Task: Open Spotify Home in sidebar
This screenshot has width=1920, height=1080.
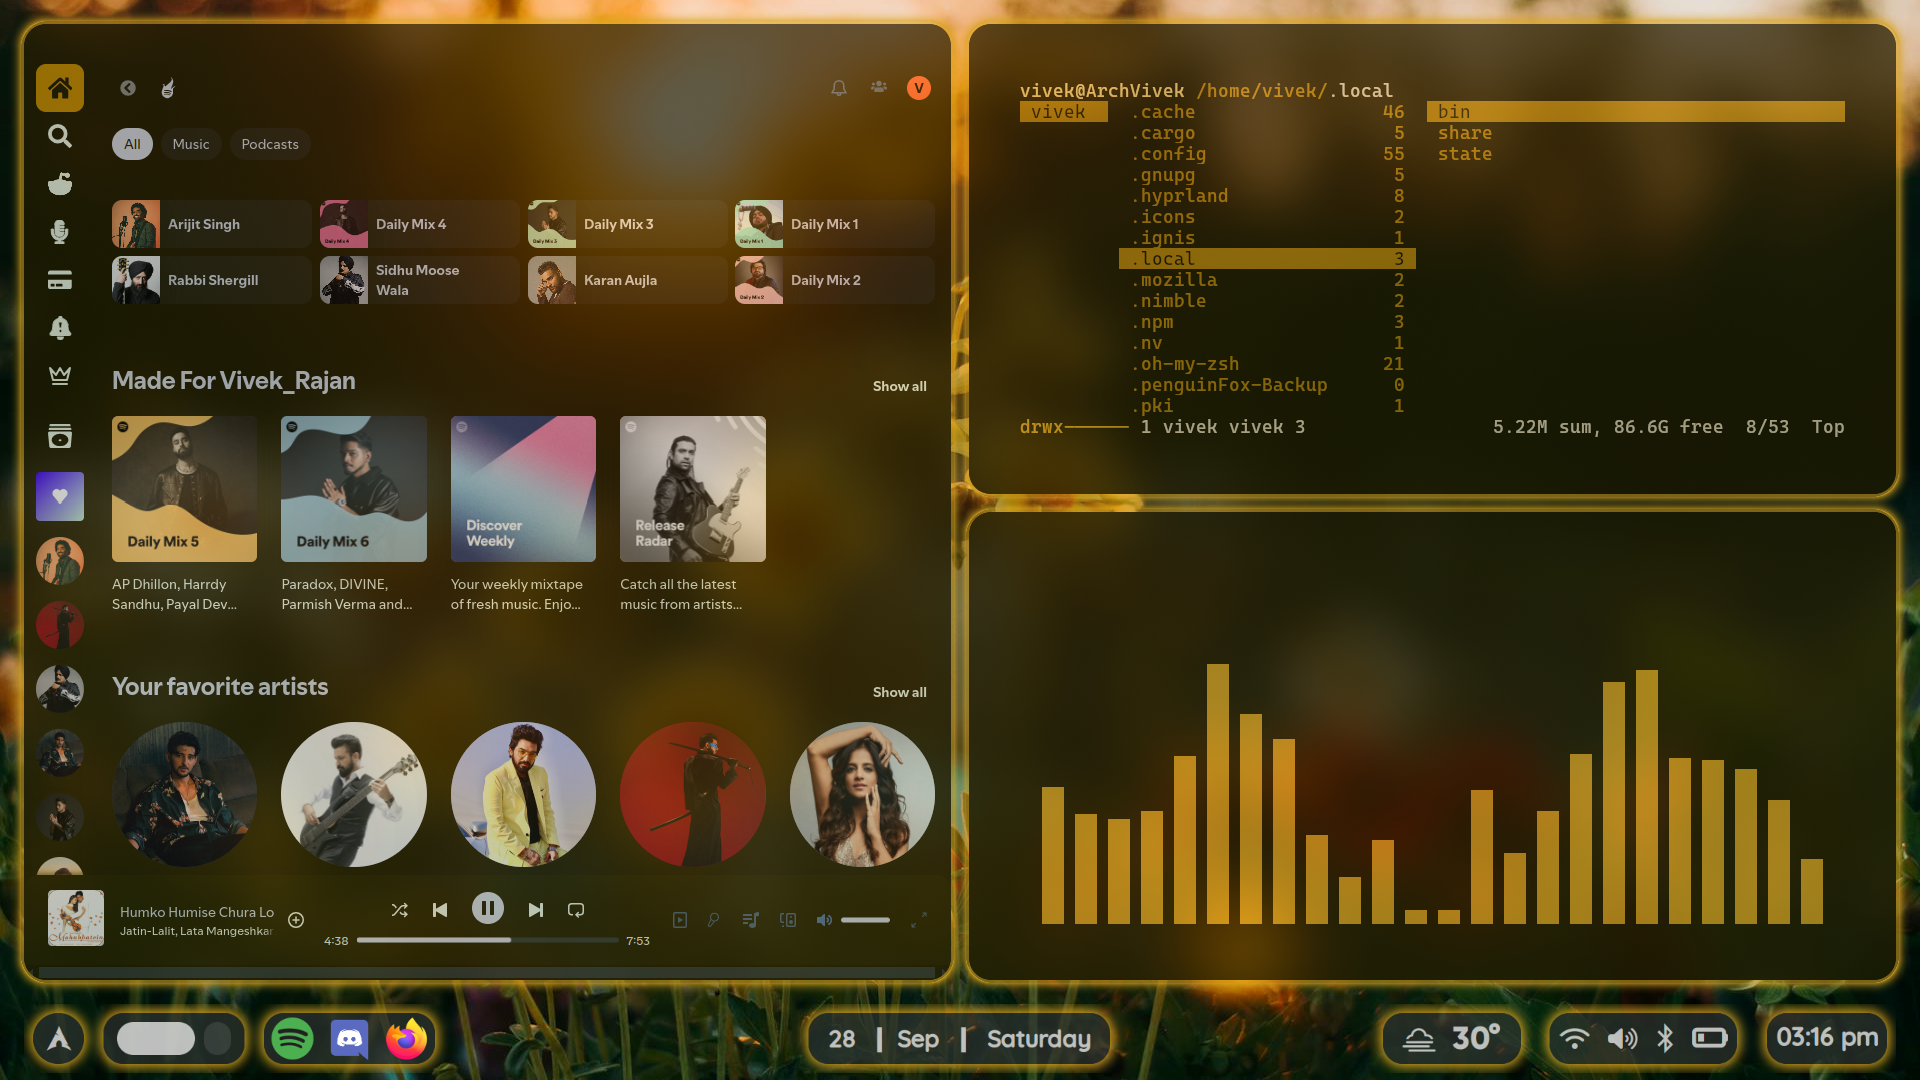Action: [x=60, y=88]
